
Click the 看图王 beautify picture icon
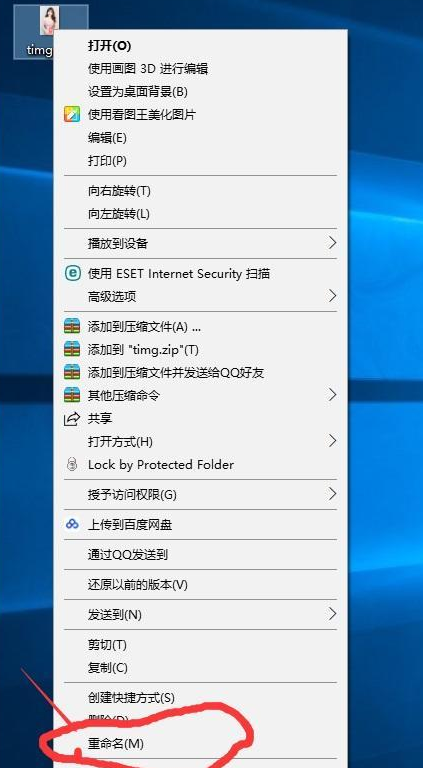(72, 115)
